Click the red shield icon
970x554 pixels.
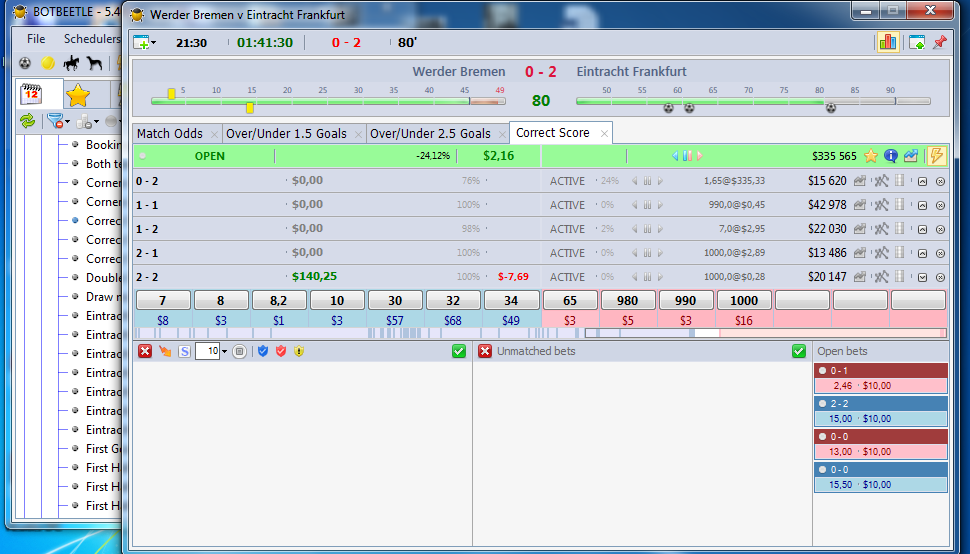tap(281, 351)
